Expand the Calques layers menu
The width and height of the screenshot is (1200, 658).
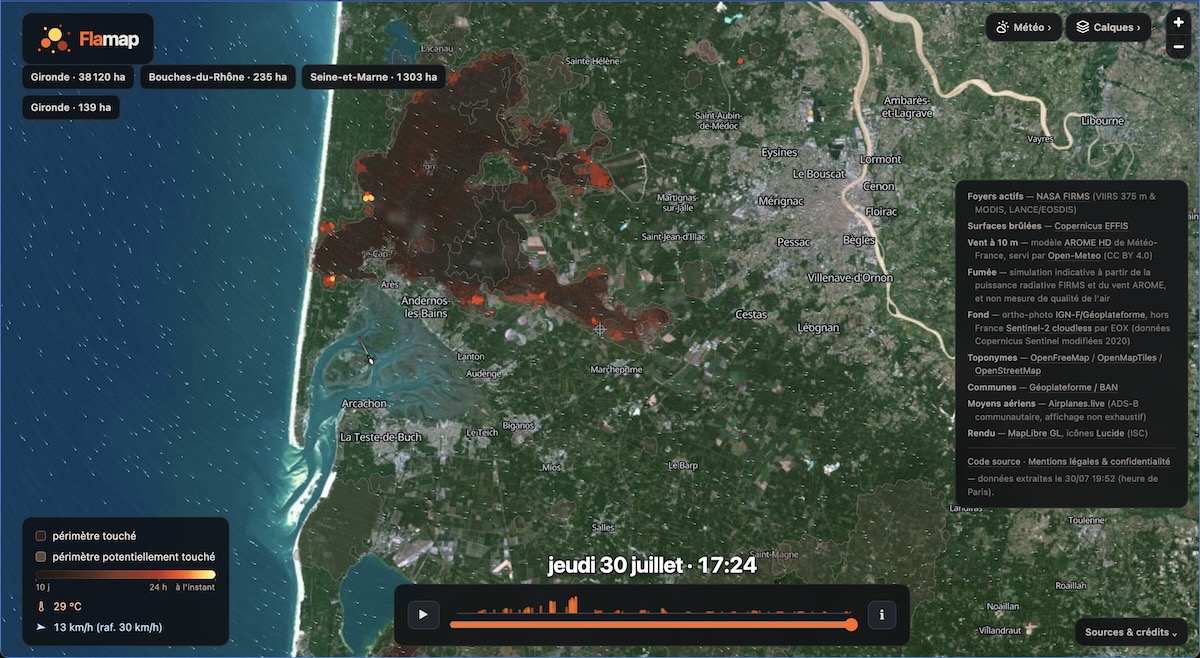(1108, 28)
